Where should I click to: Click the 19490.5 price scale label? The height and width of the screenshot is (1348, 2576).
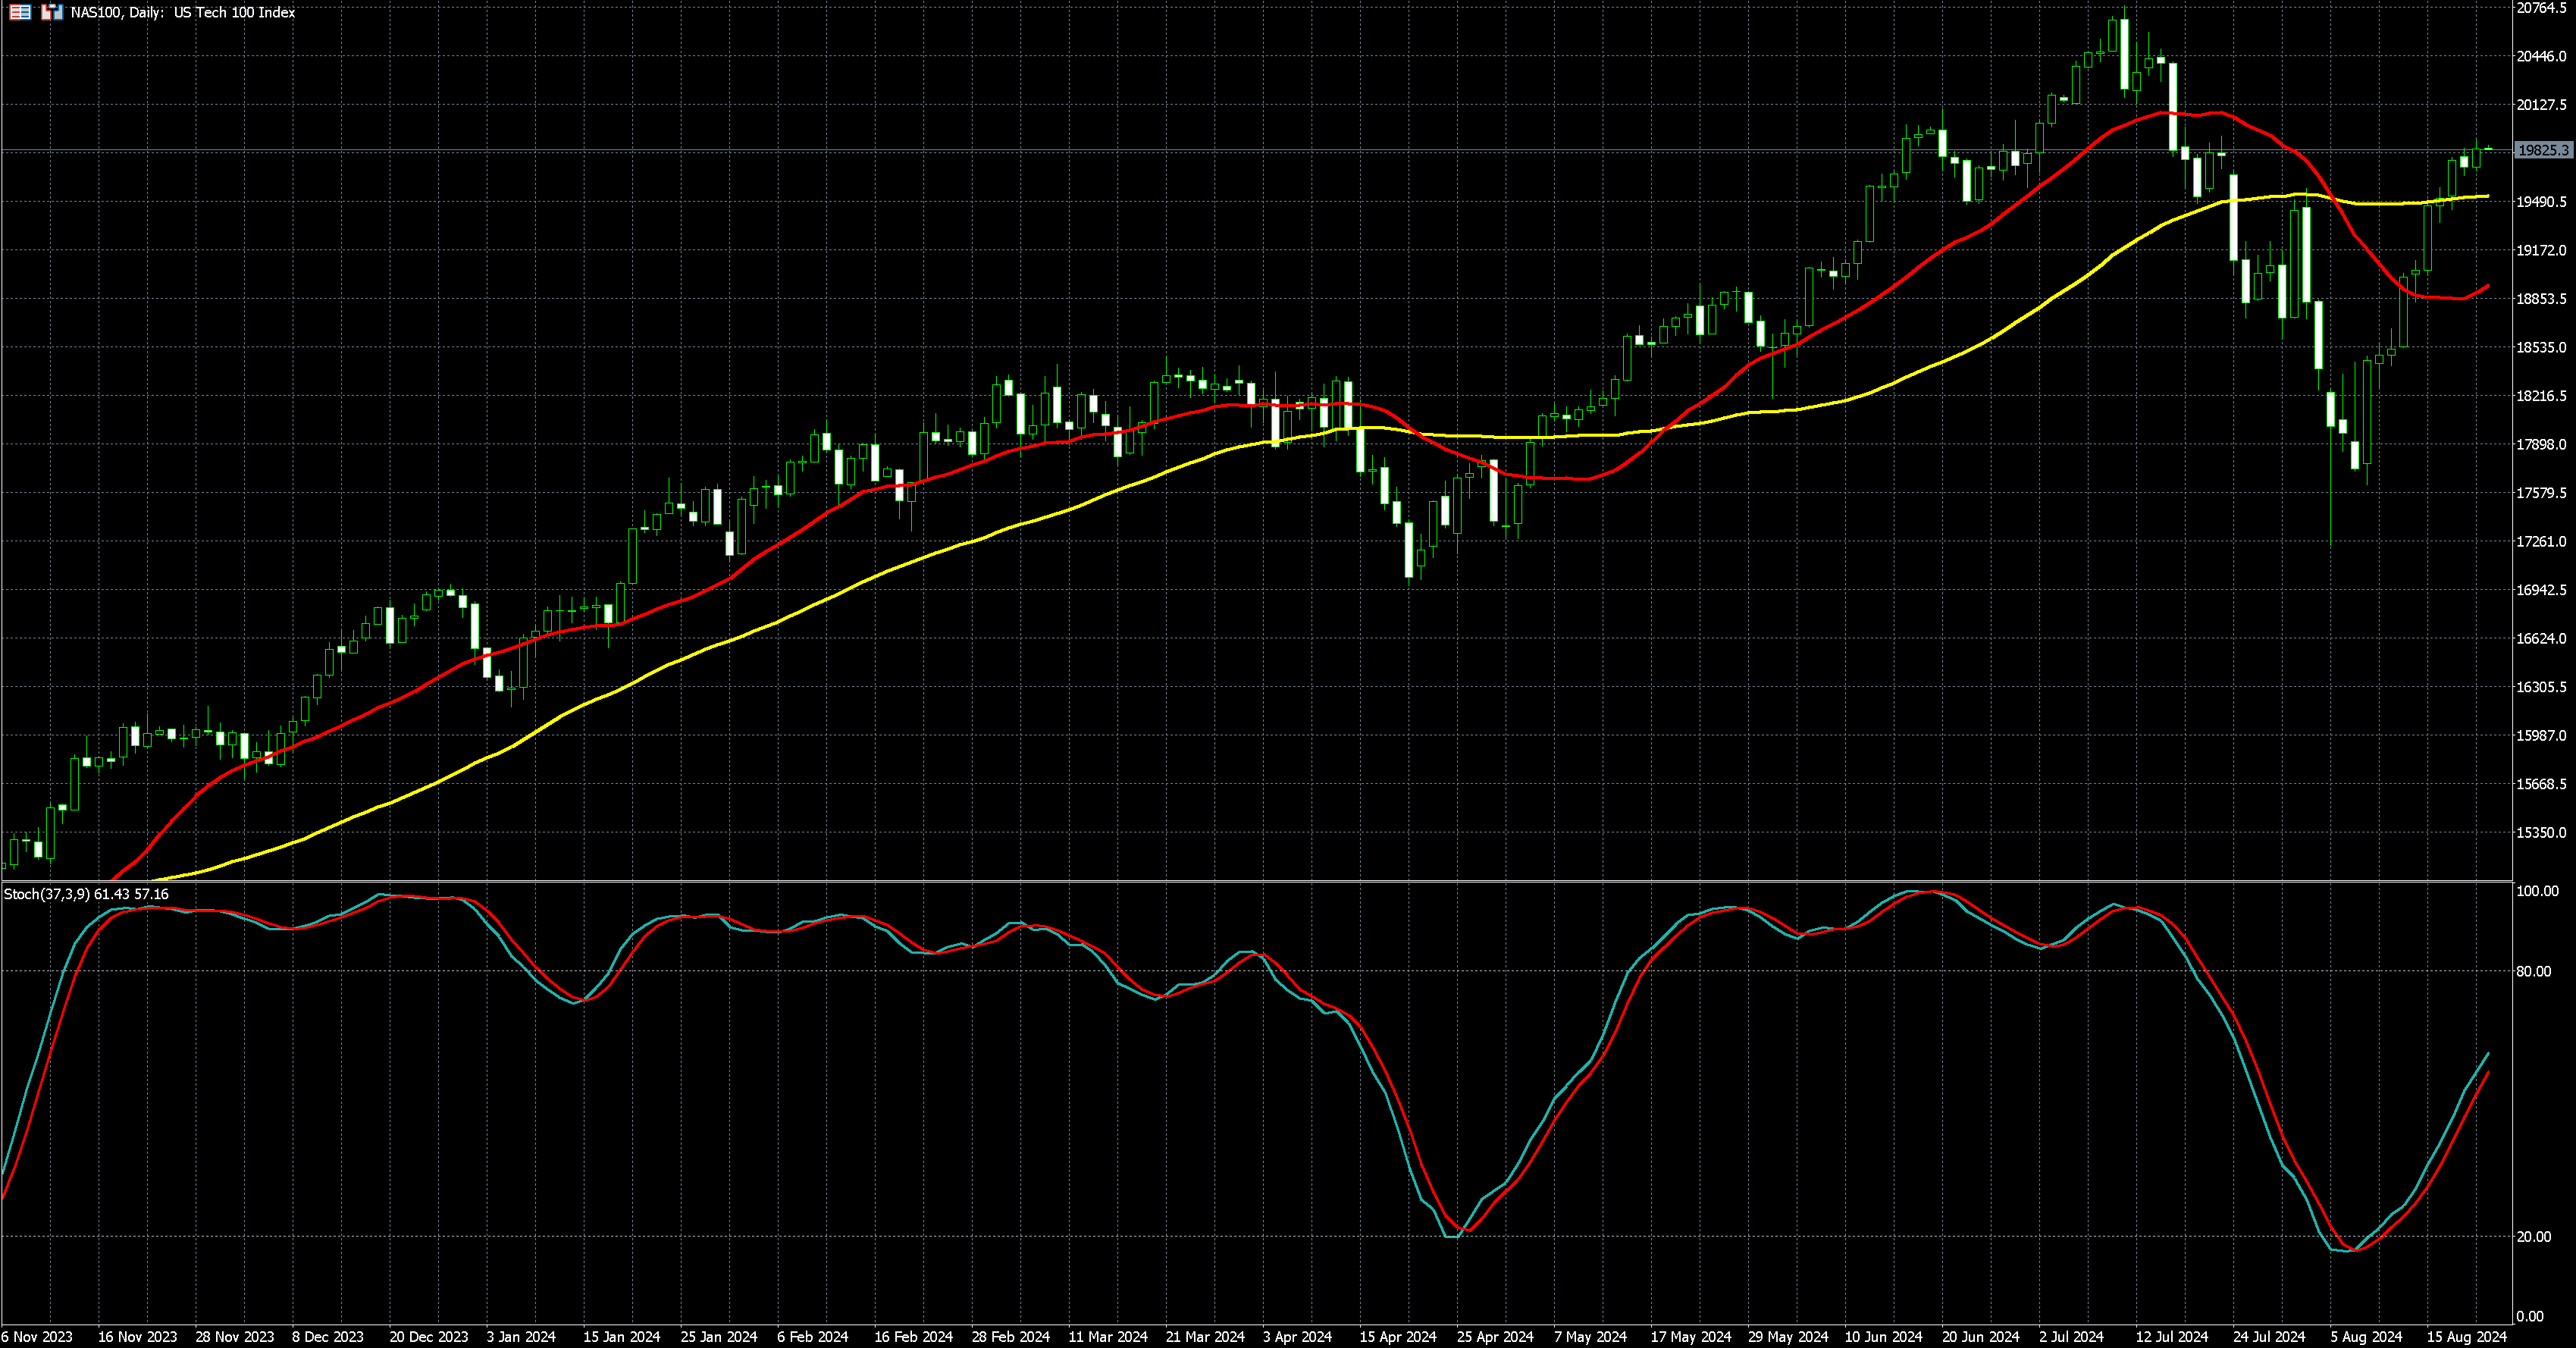click(x=2541, y=202)
